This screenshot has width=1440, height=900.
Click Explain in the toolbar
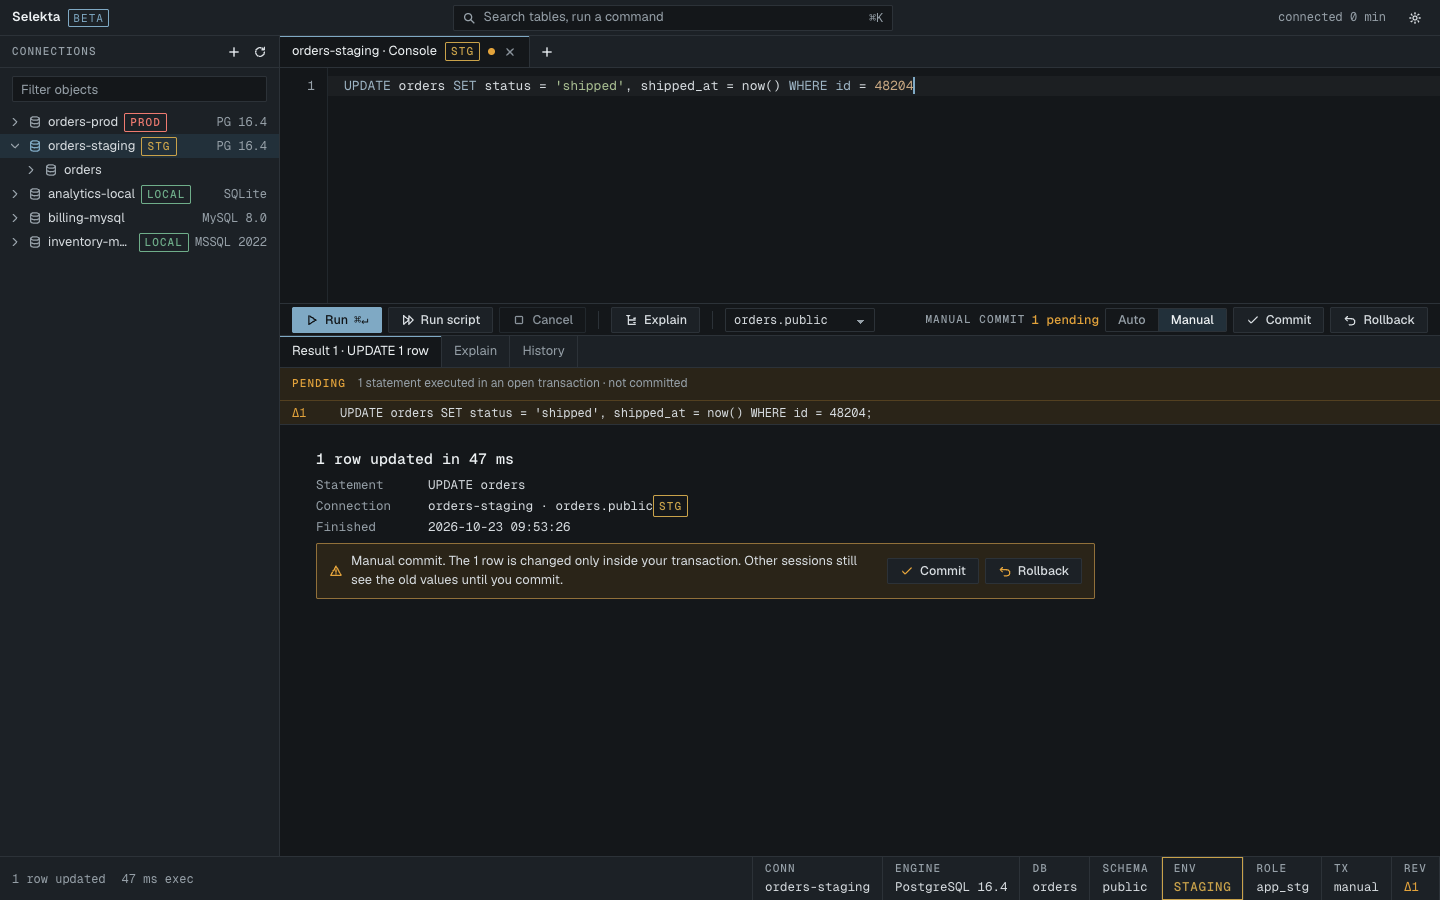pyautogui.click(x=656, y=320)
